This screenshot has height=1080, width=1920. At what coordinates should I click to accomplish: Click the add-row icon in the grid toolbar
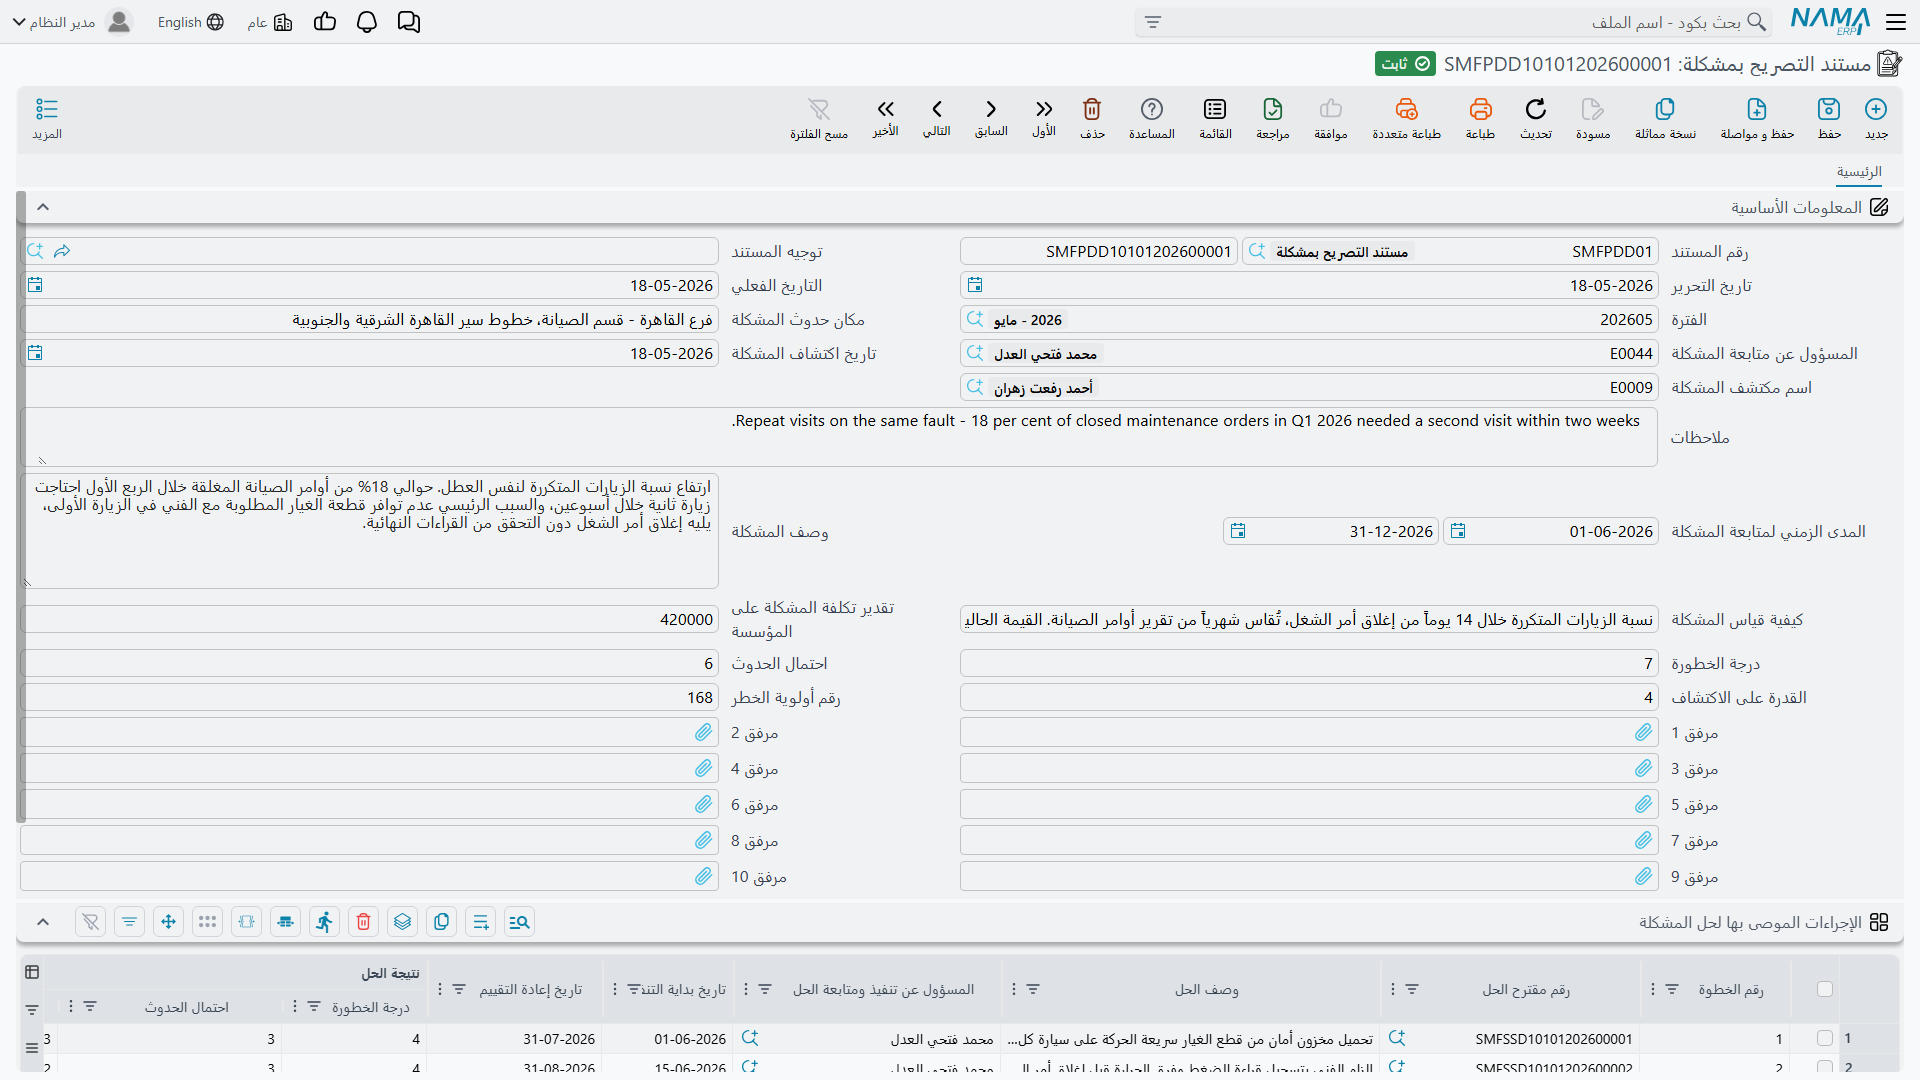(481, 922)
